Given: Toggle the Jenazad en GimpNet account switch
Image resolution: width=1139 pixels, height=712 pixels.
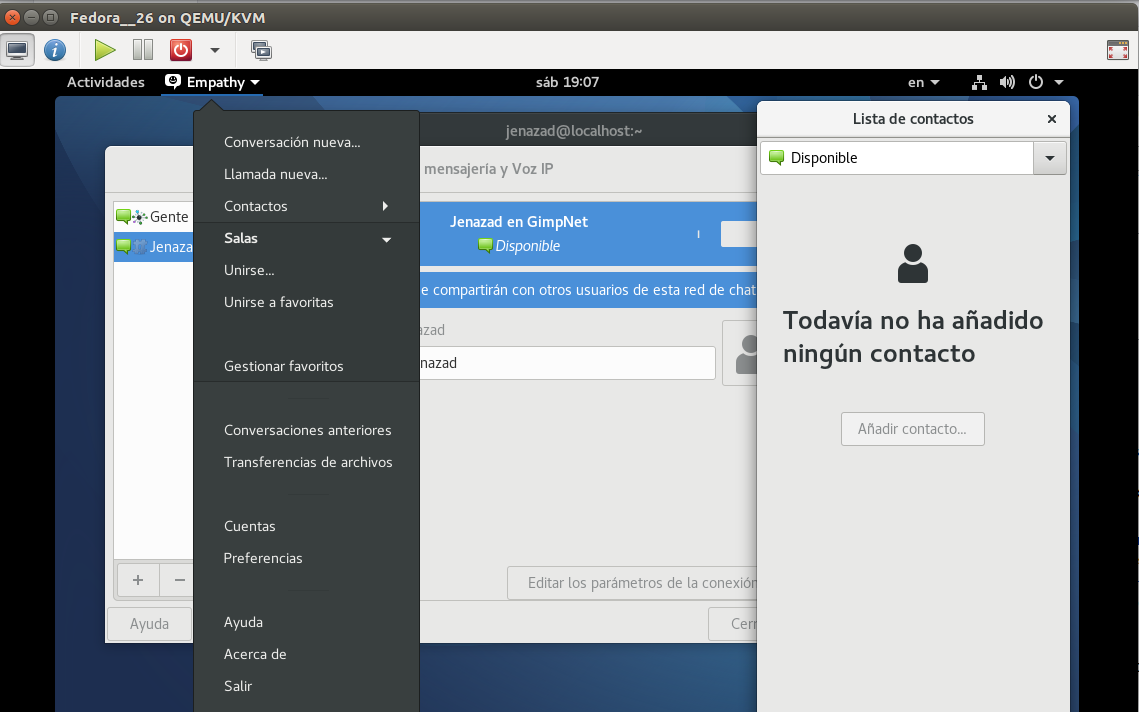Looking at the screenshot, I should coord(739,234).
